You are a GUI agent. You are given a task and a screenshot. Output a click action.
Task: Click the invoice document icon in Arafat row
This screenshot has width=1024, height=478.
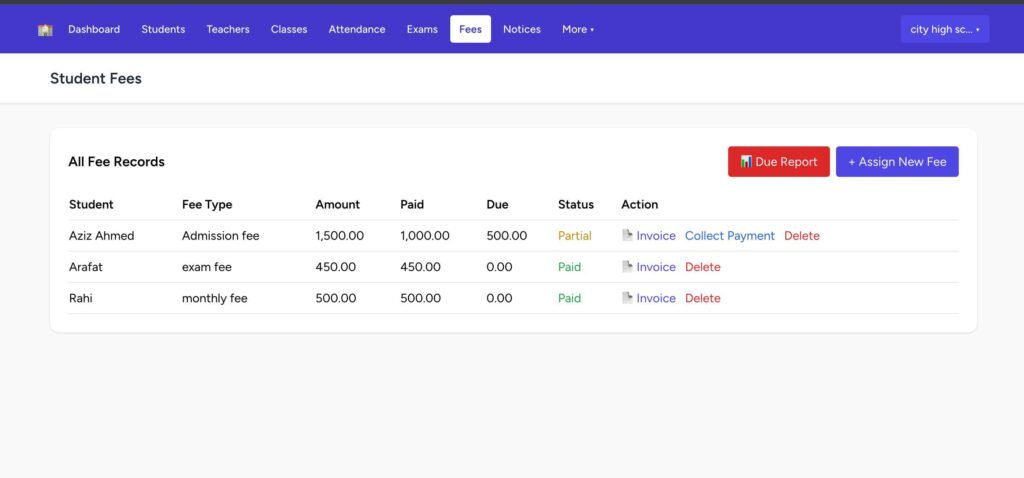(627, 267)
